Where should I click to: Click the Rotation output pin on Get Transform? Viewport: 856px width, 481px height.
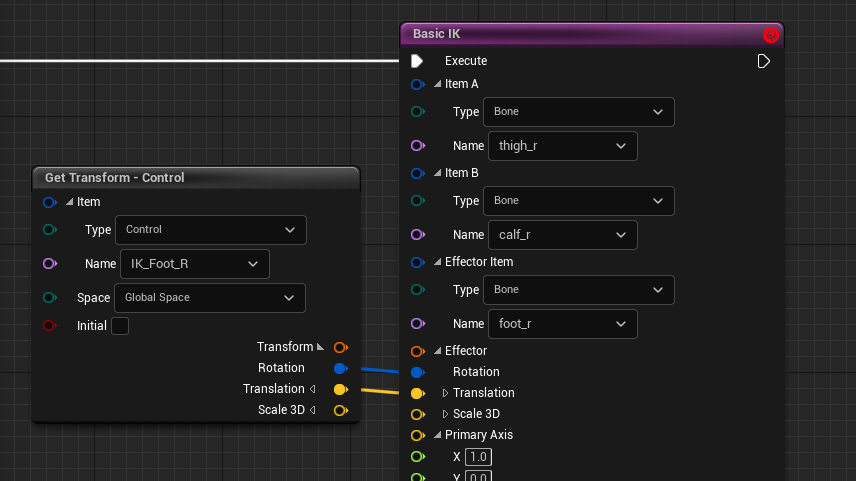tap(341, 369)
